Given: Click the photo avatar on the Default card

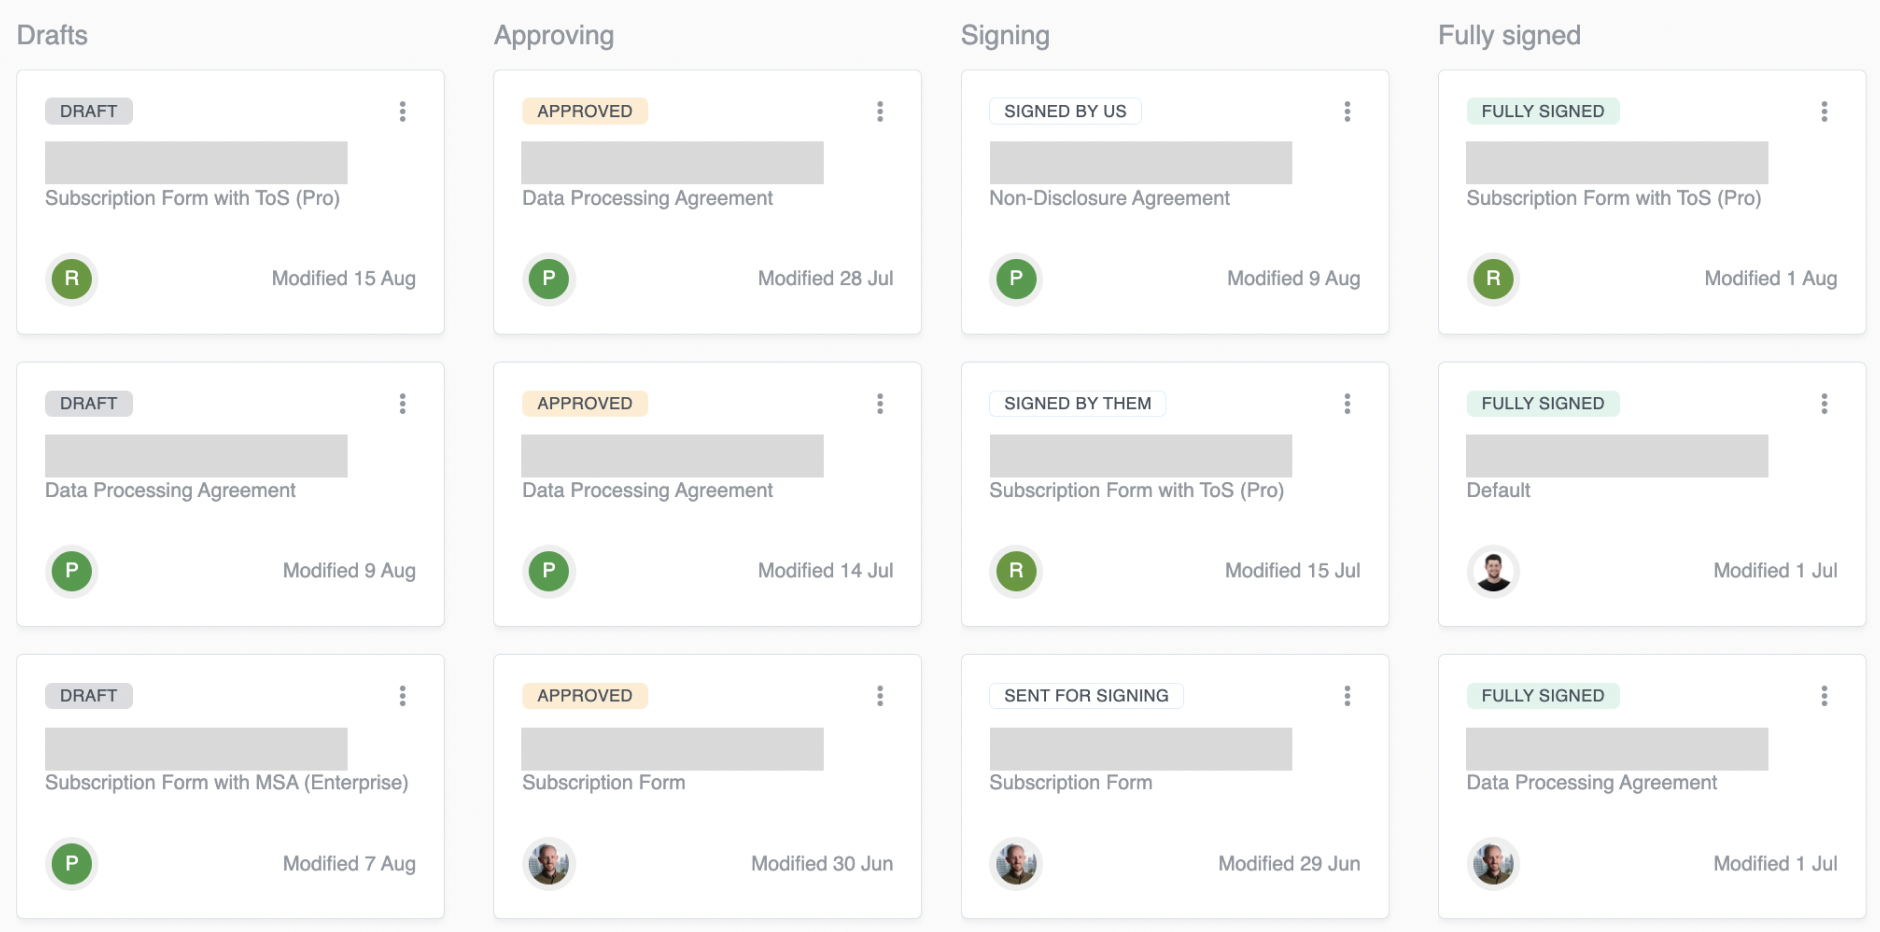Looking at the screenshot, I should click(x=1493, y=571).
